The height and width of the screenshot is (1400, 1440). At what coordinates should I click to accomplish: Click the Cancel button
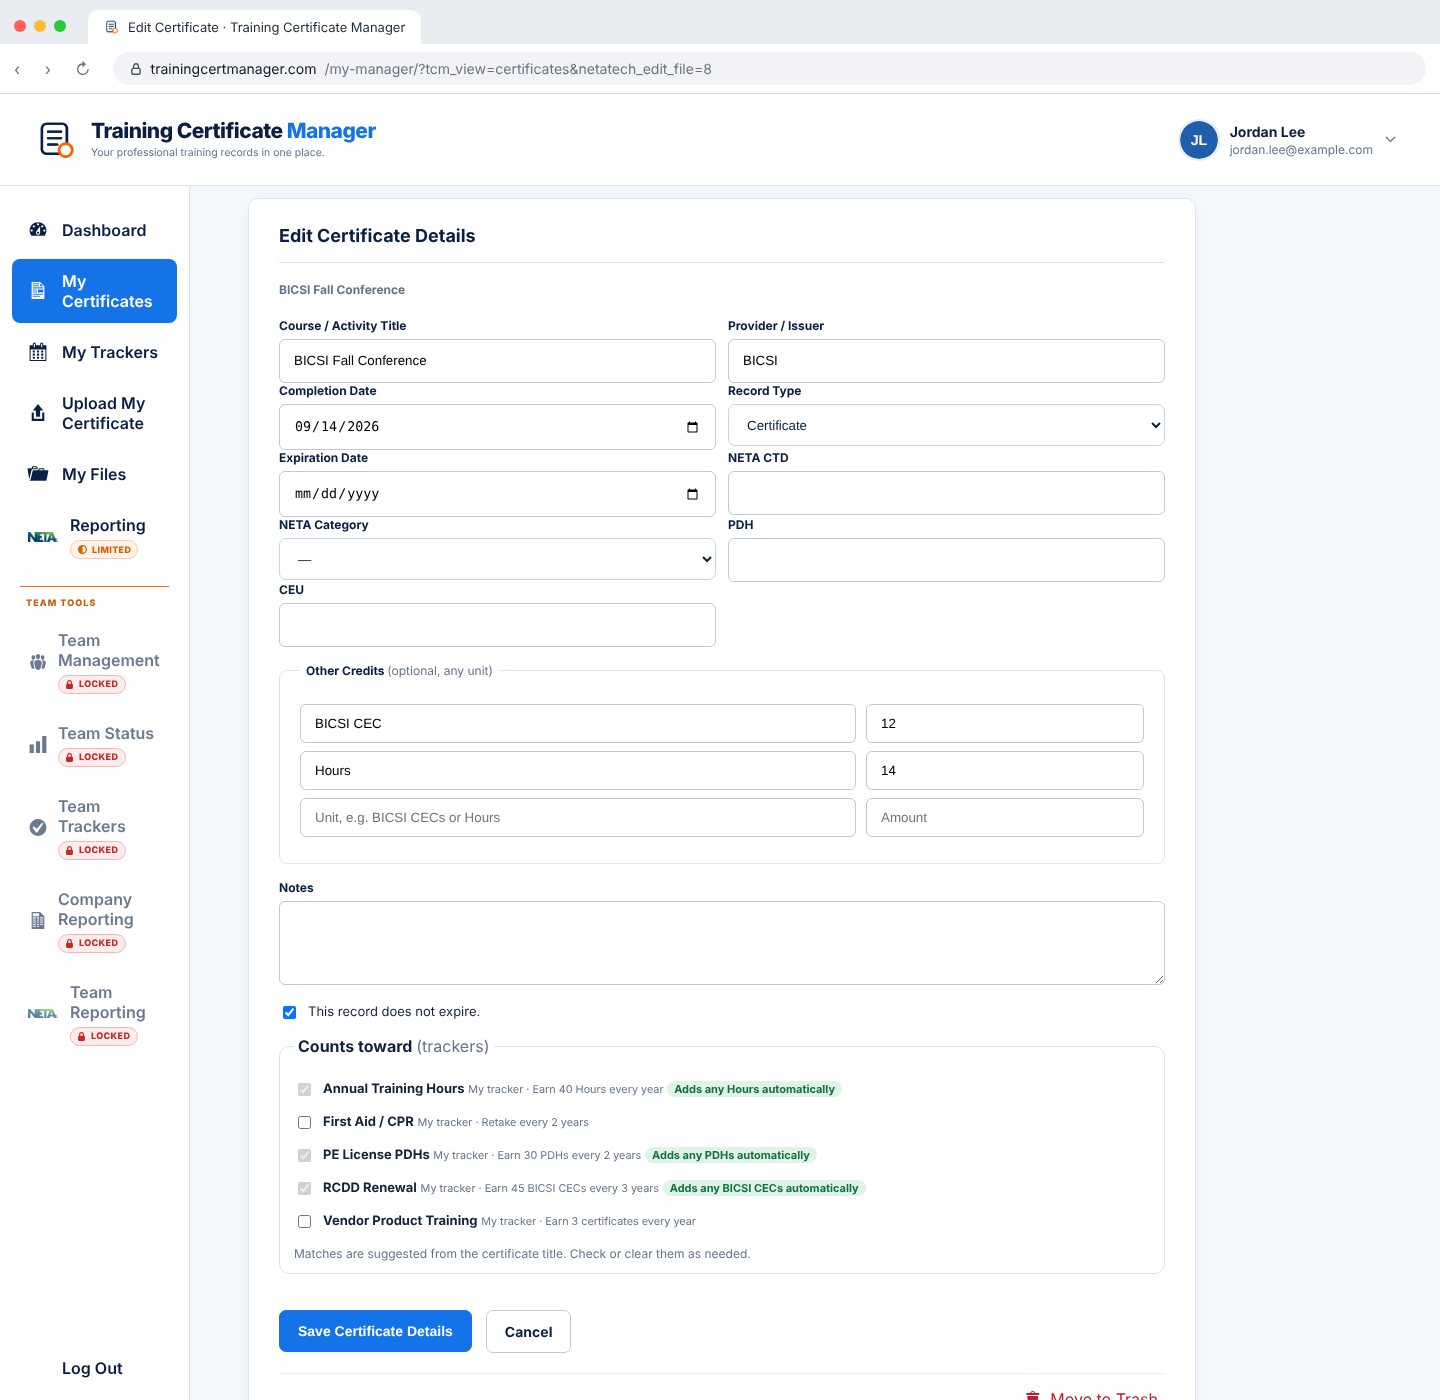528,1331
